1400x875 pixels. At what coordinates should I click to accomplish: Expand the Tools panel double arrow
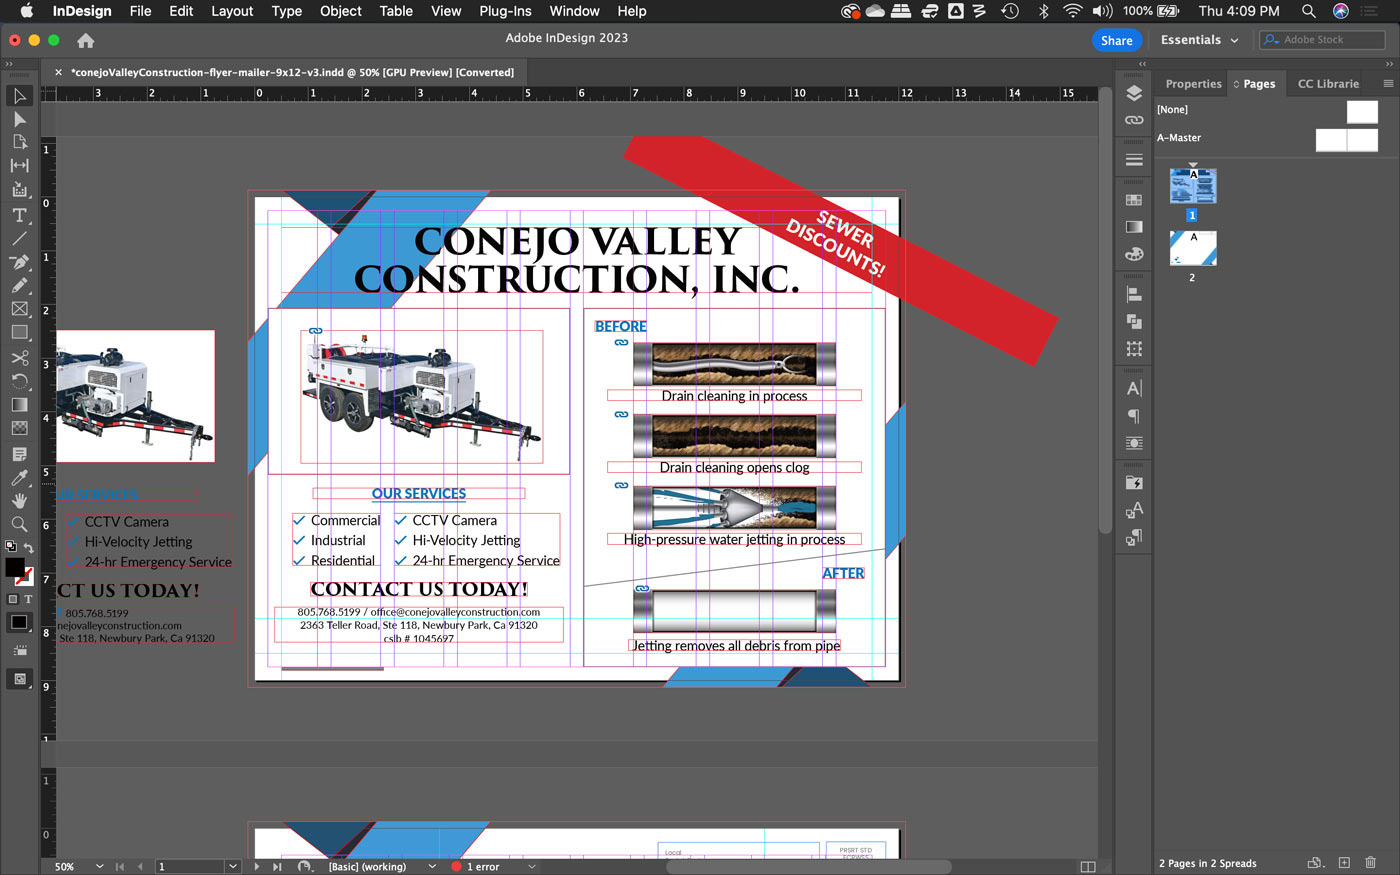pos(9,64)
